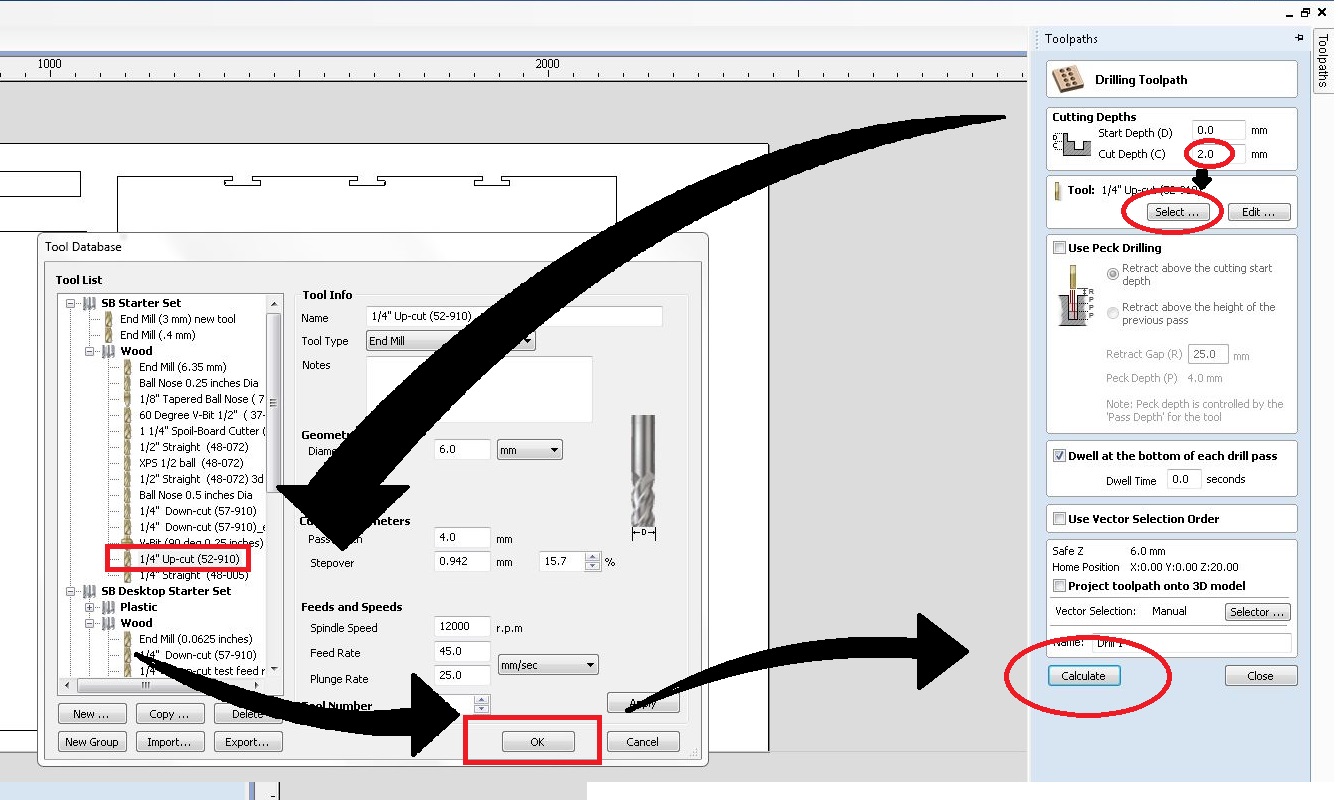The width and height of the screenshot is (1338, 800).
Task: Click the Import button
Action: click(x=169, y=742)
